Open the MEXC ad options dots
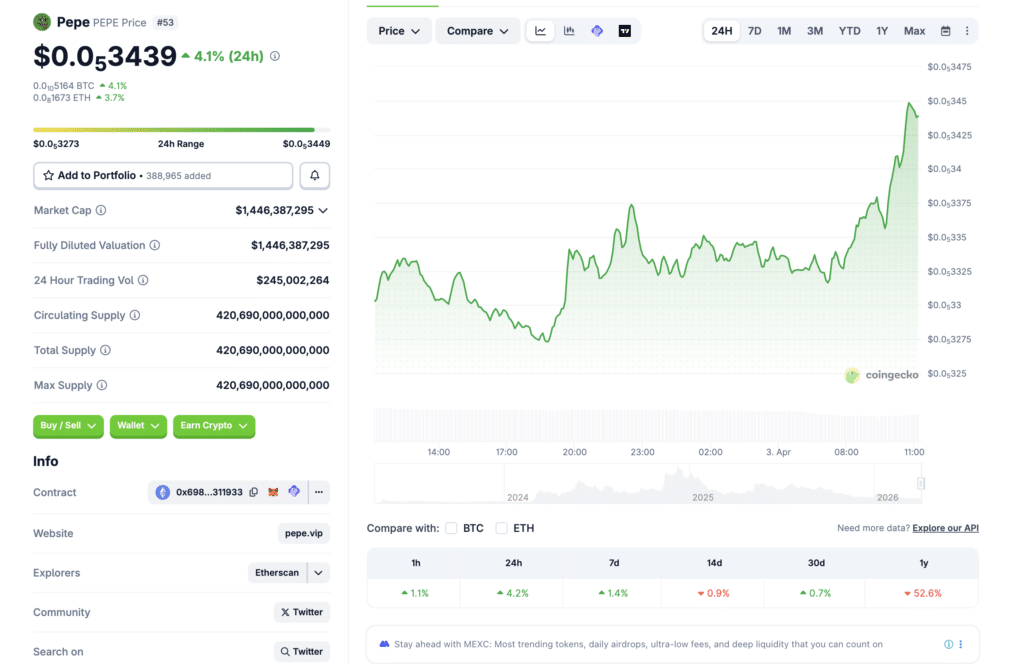 [x=961, y=644]
